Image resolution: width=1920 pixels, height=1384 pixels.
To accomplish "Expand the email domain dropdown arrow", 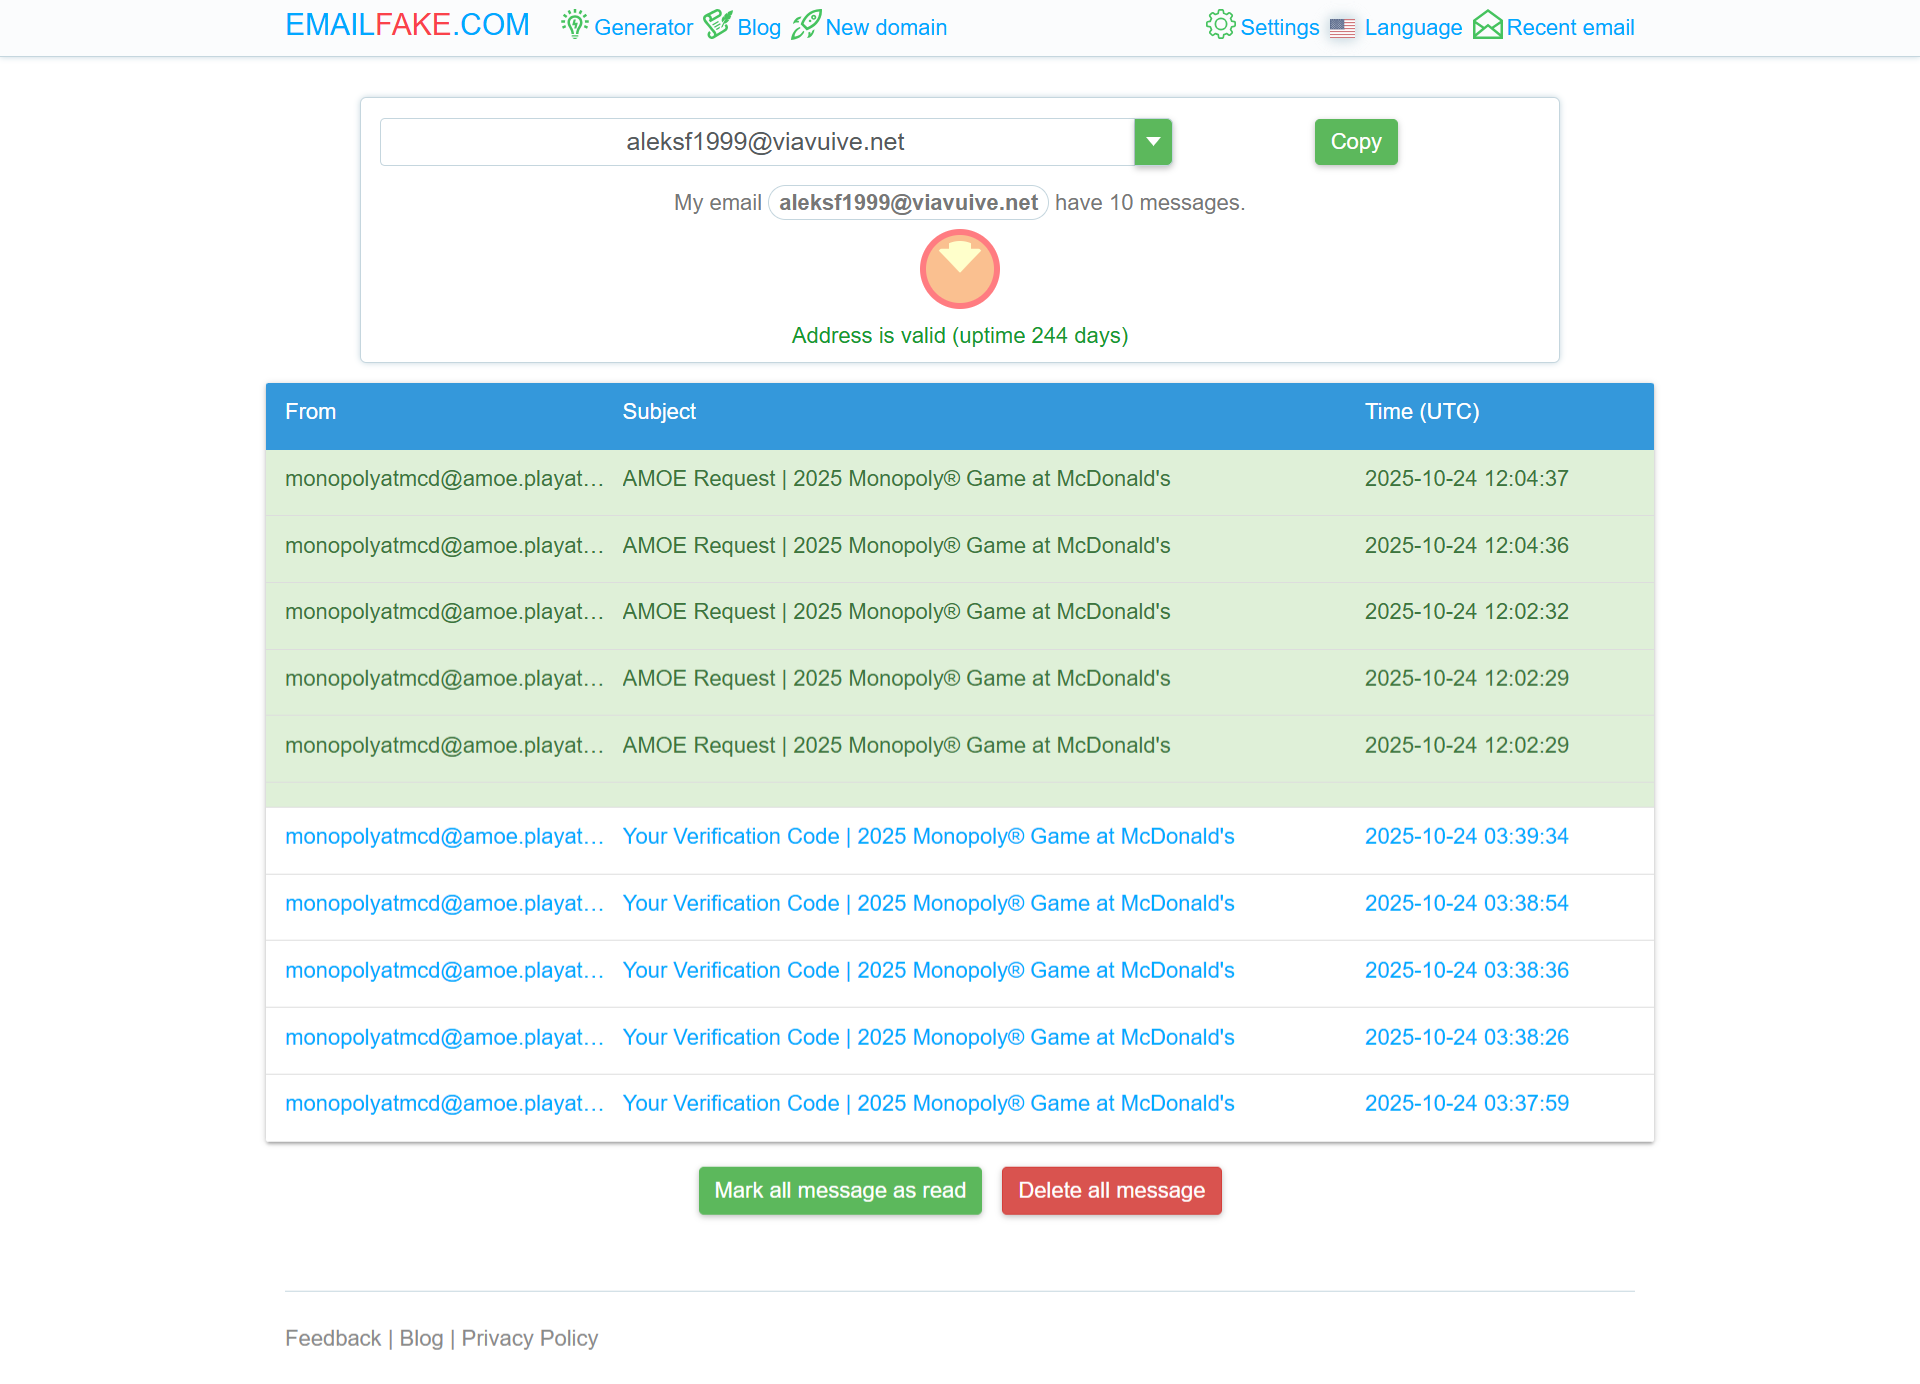I will pyautogui.click(x=1153, y=142).
